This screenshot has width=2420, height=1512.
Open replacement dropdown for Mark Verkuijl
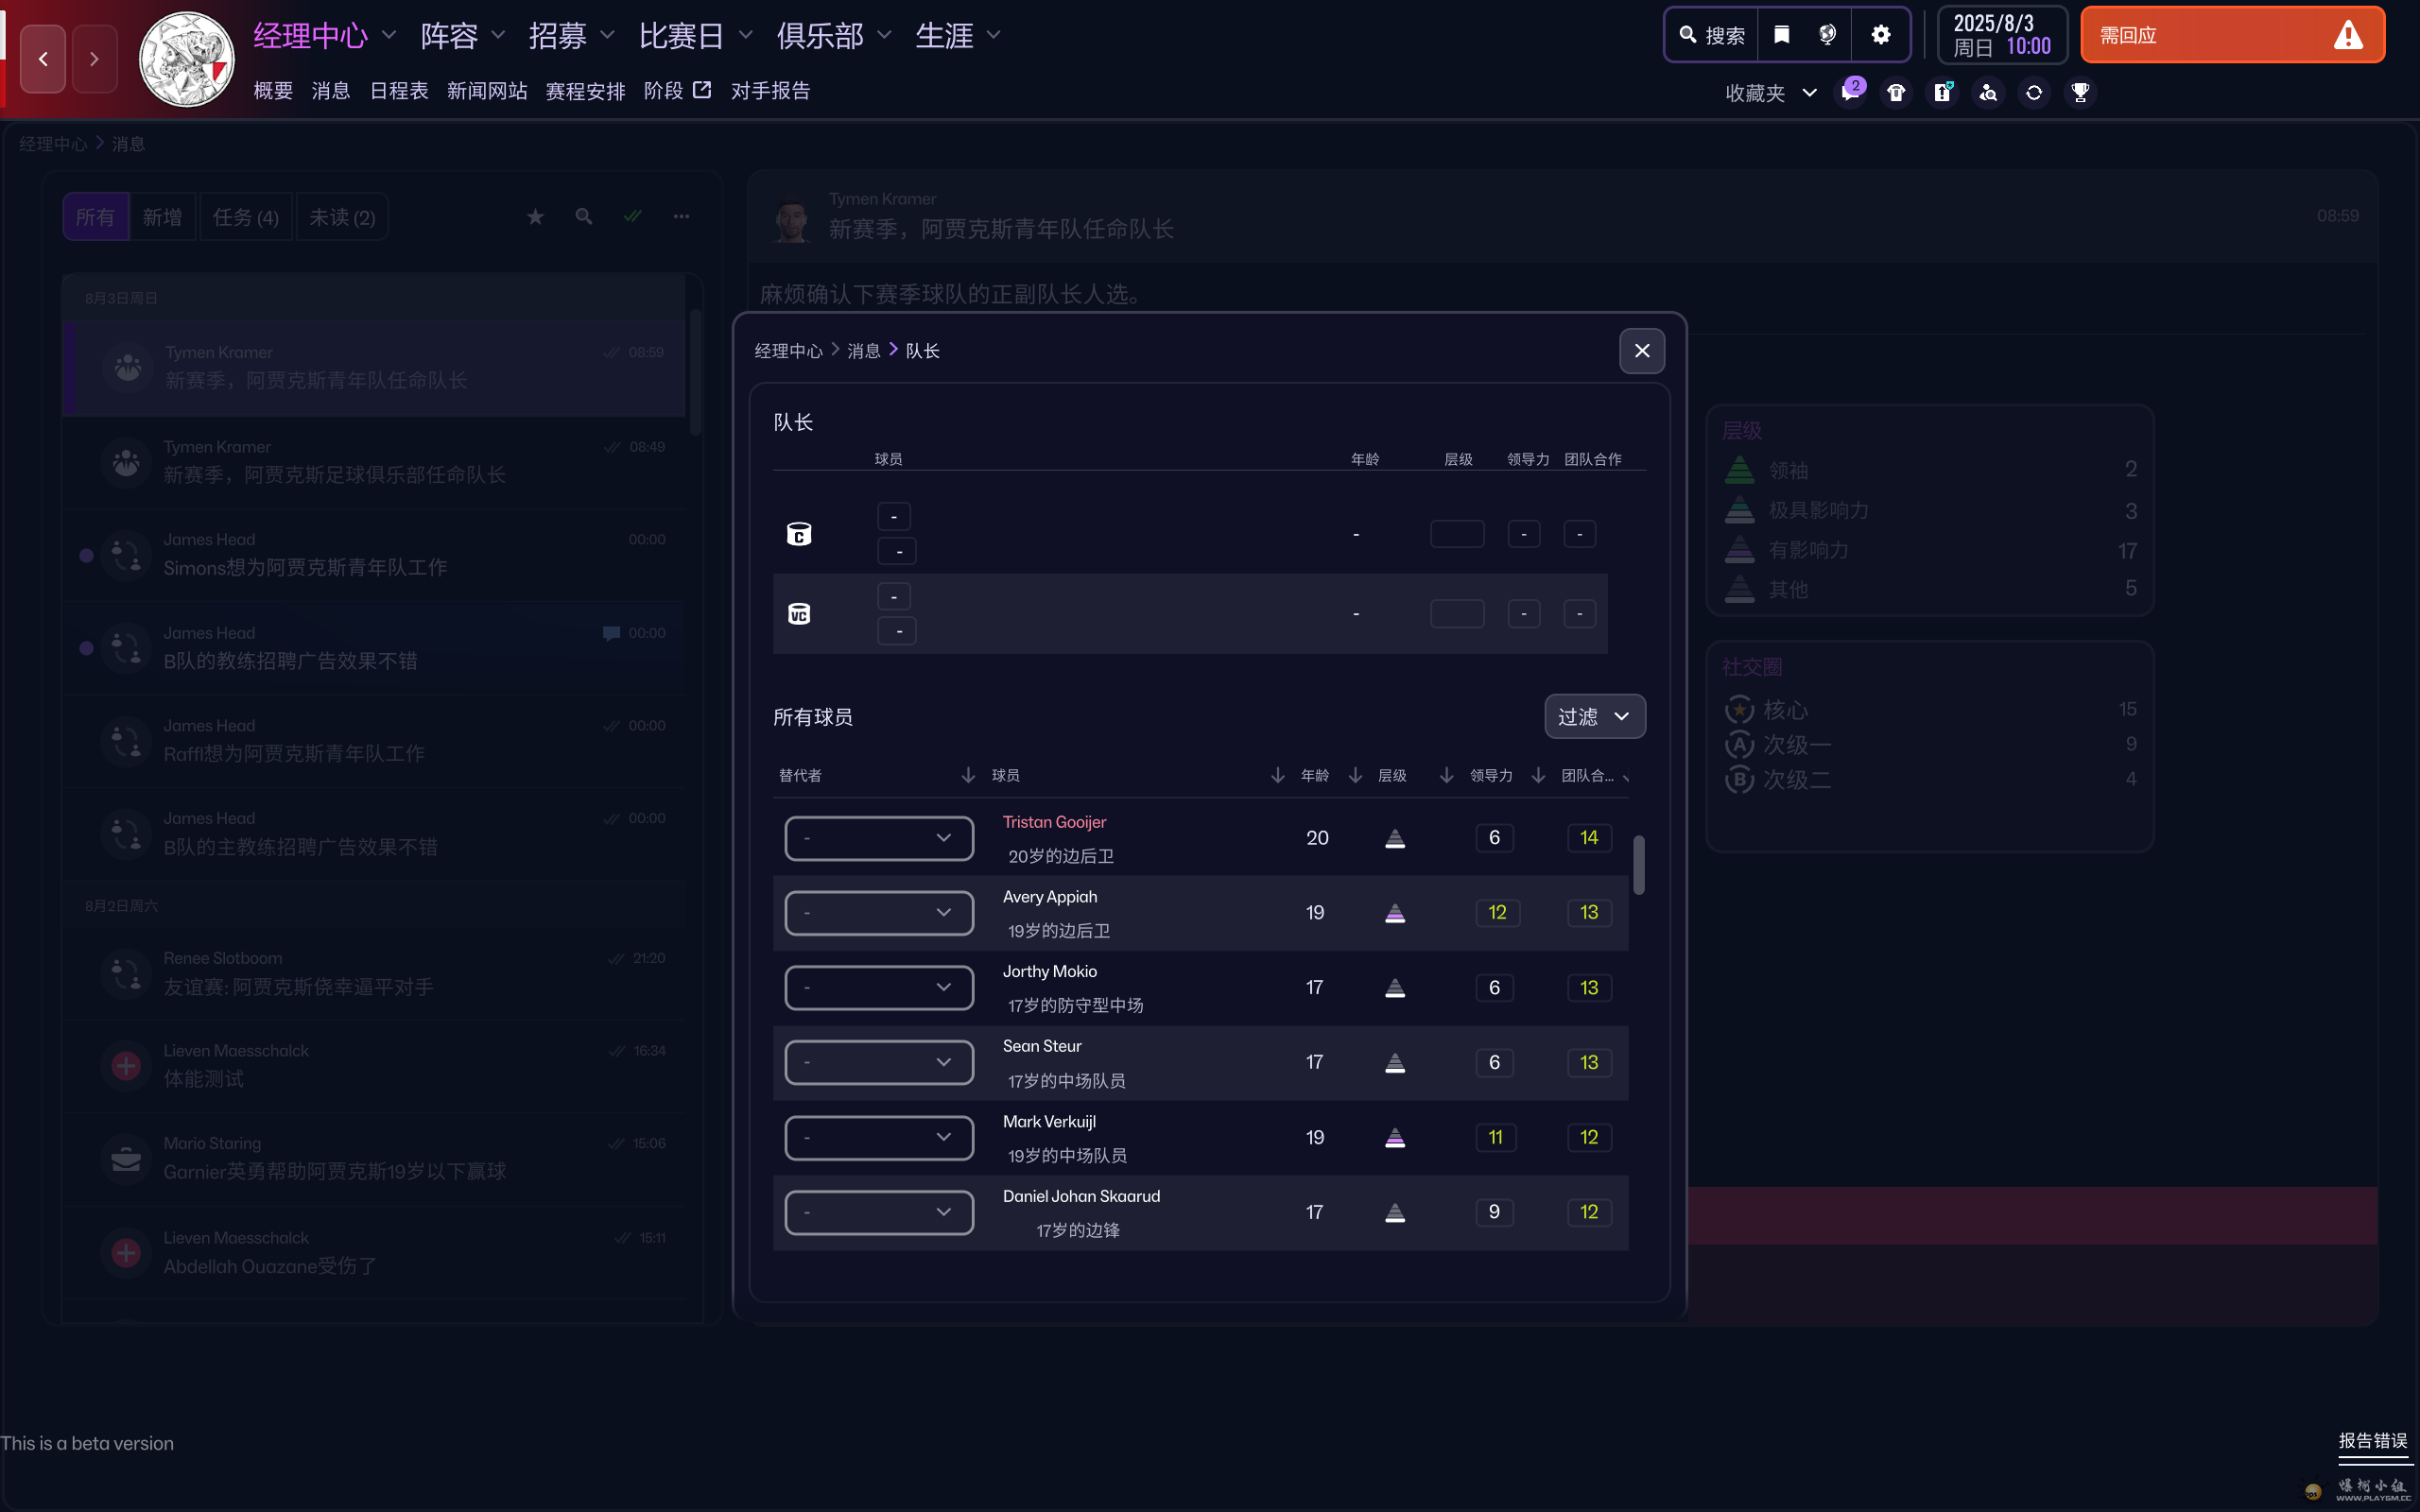point(878,1137)
